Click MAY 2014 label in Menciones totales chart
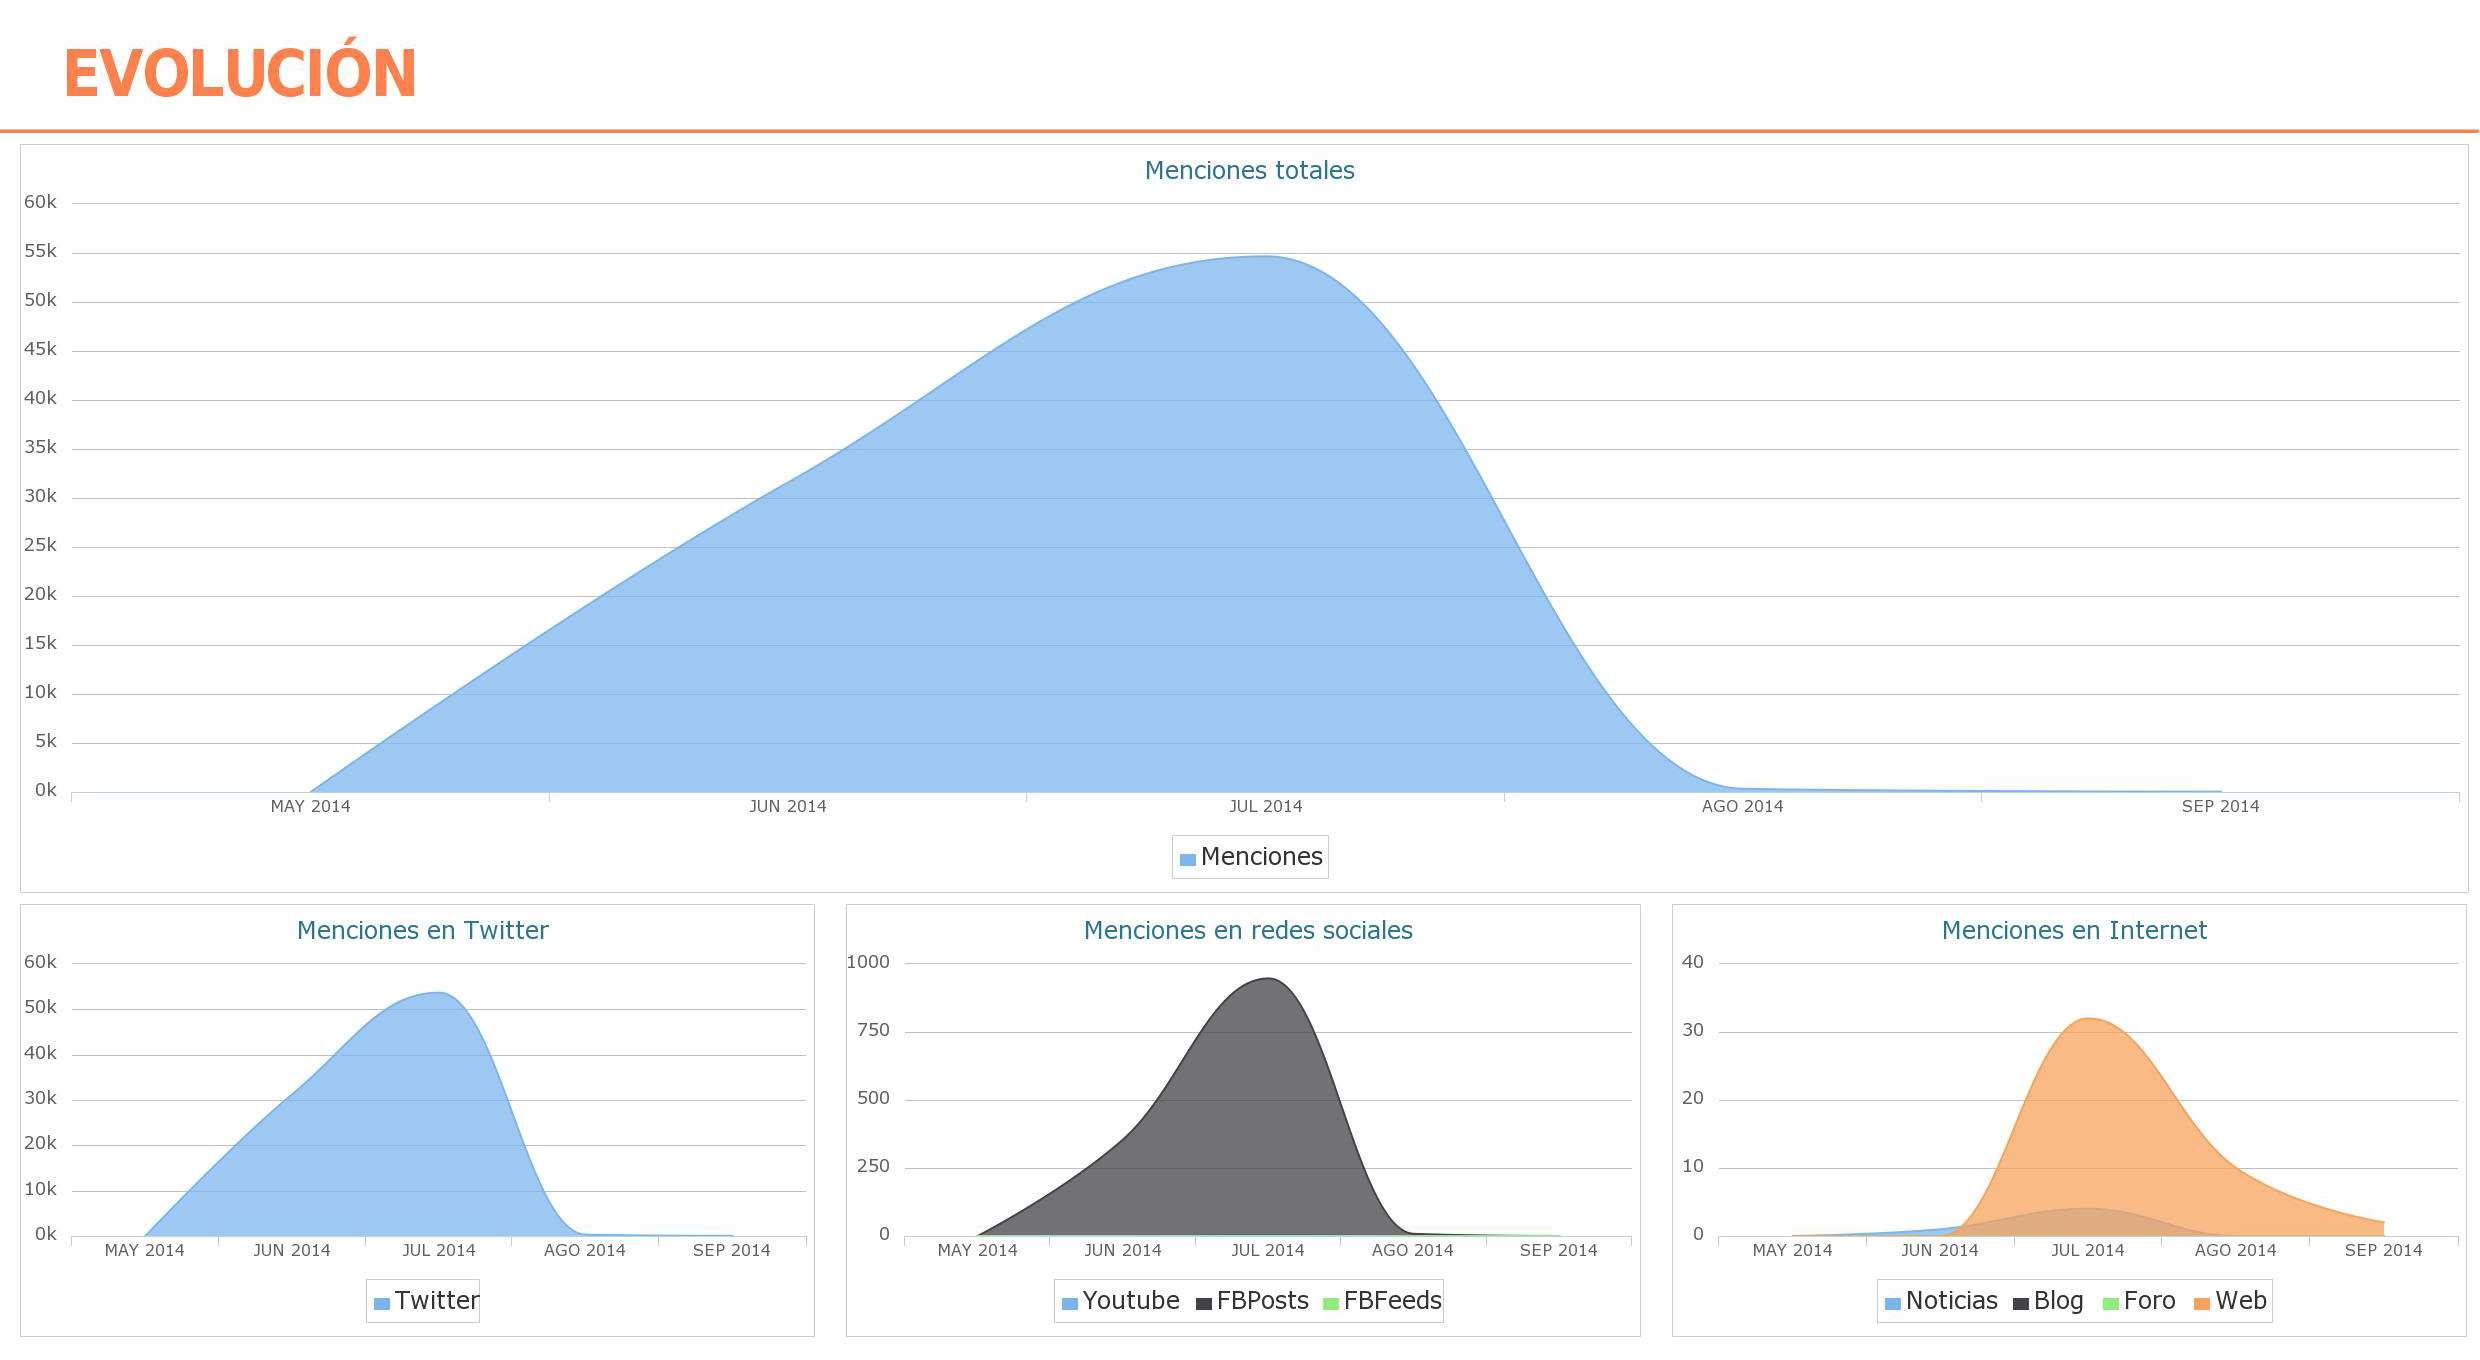The image size is (2480, 1360). click(x=310, y=807)
